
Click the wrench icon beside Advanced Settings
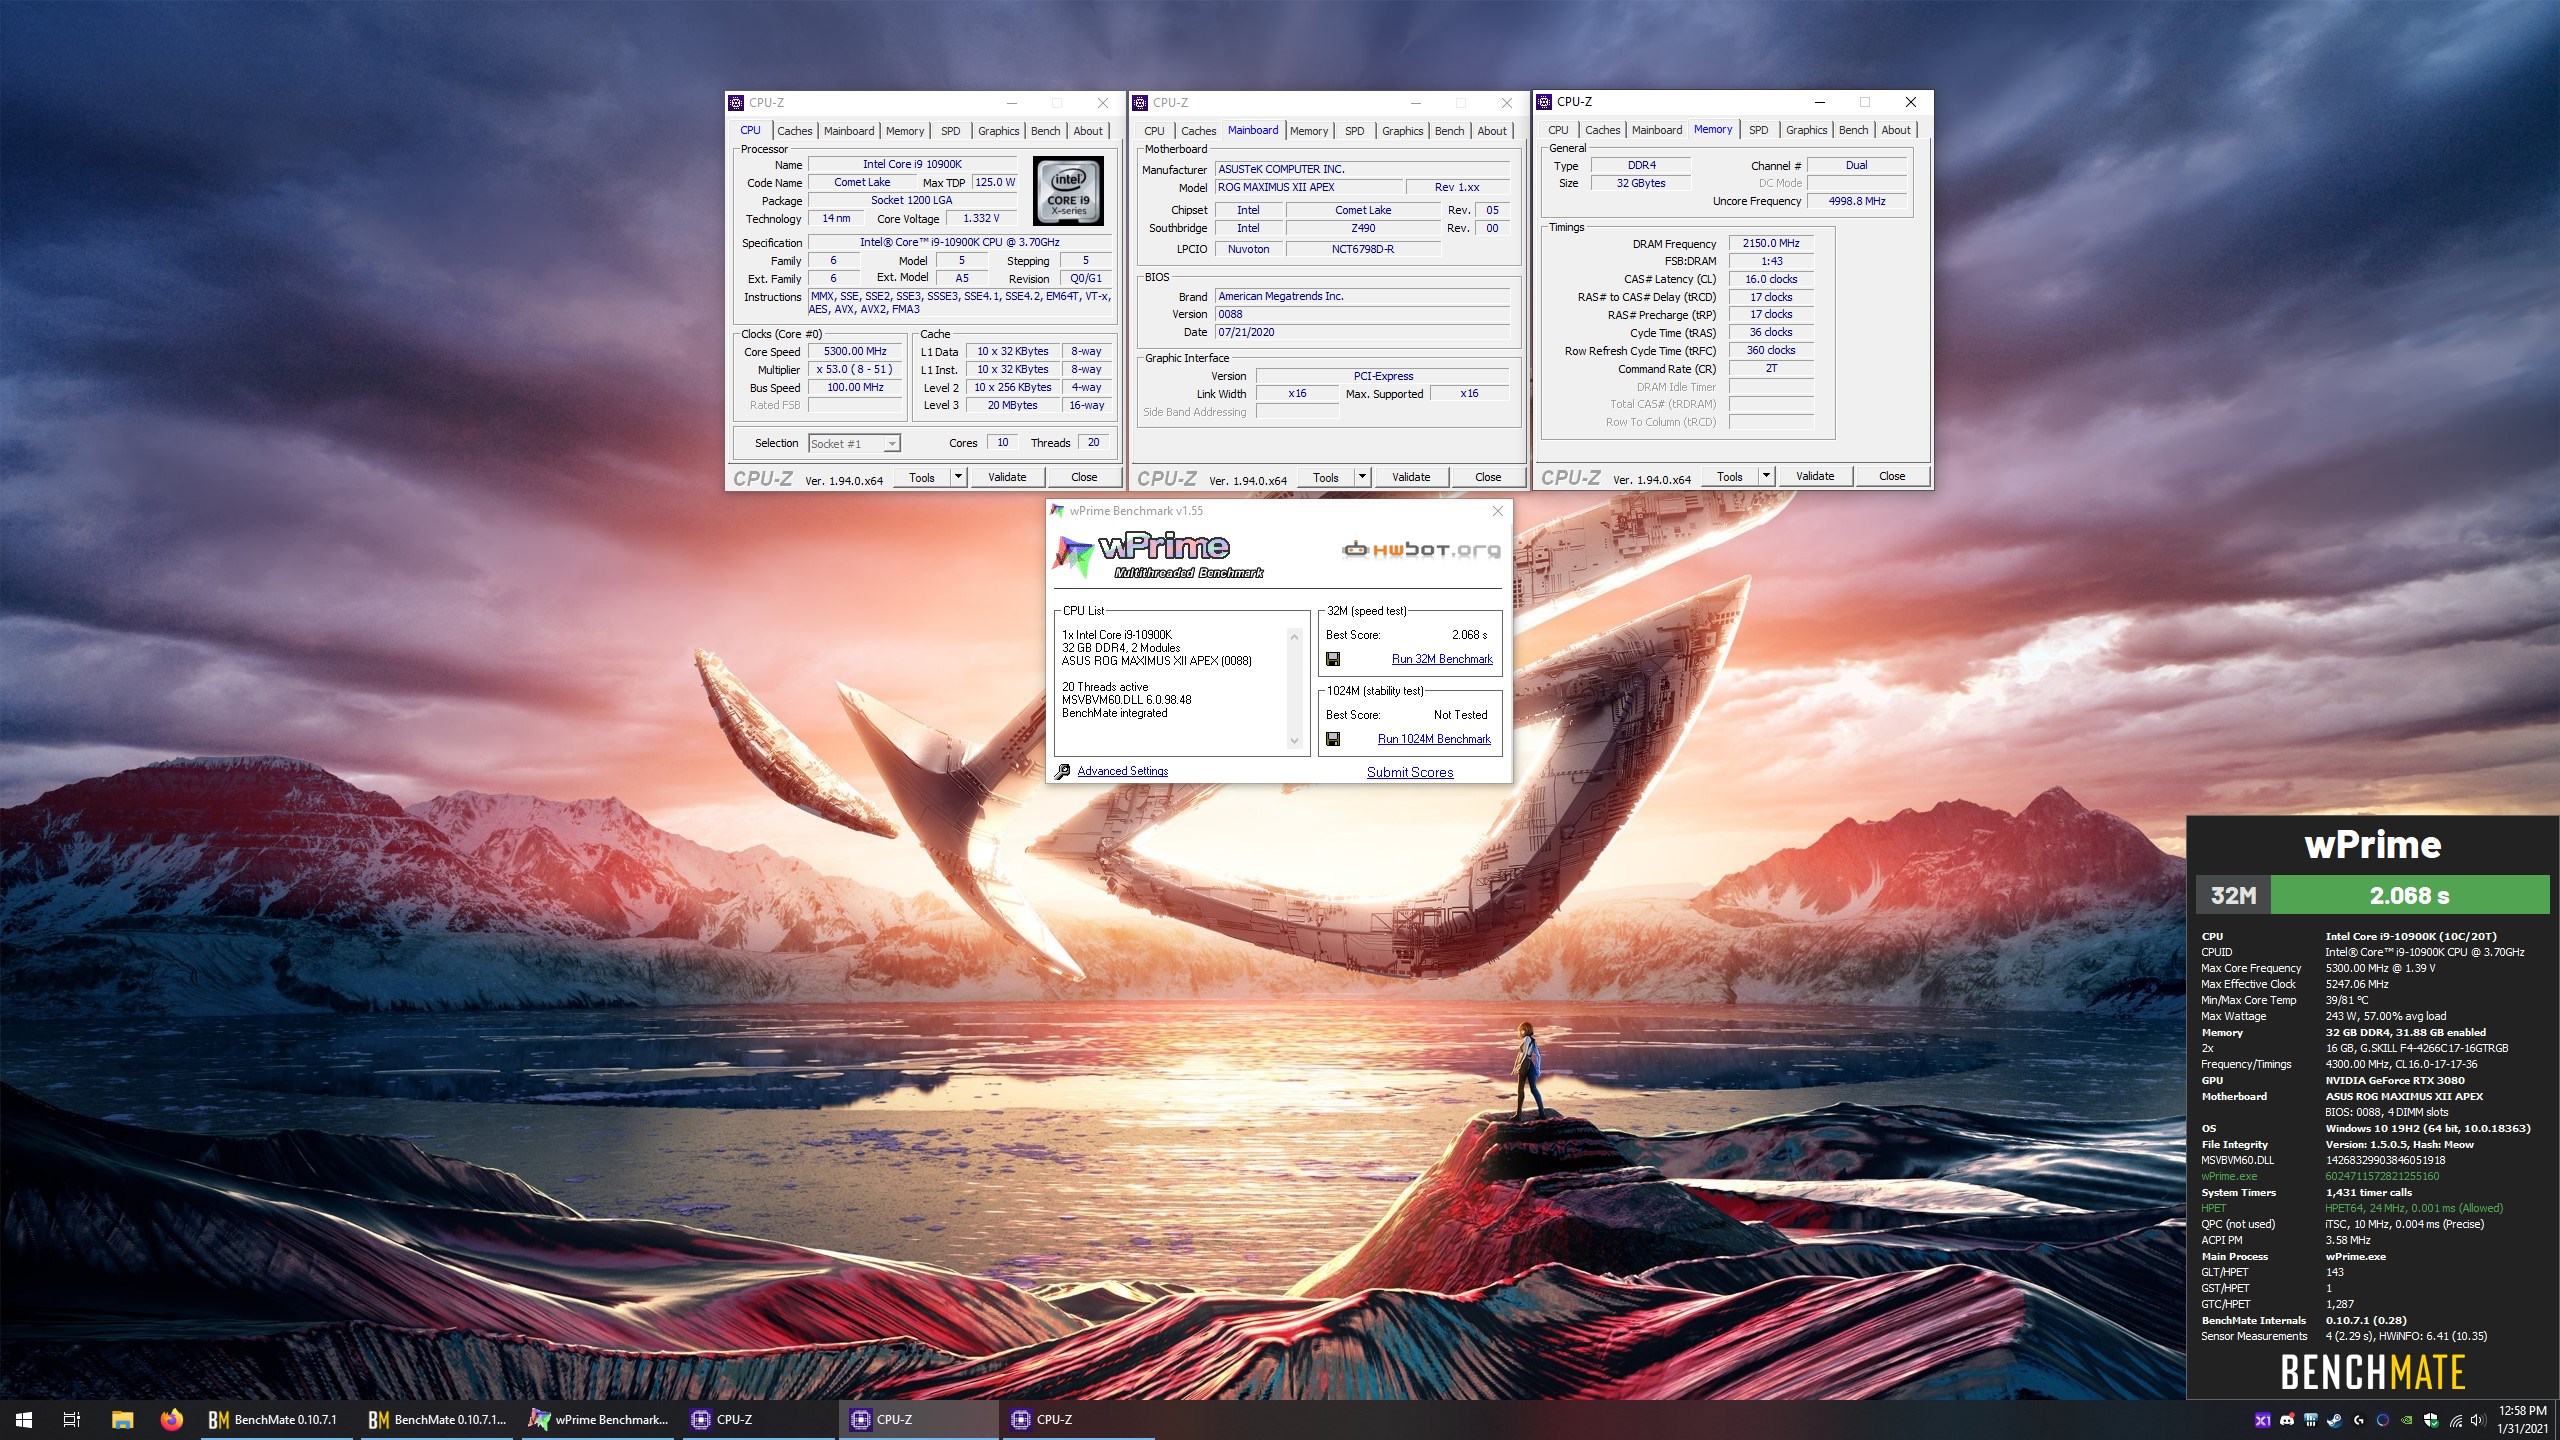(x=1063, y=771)
